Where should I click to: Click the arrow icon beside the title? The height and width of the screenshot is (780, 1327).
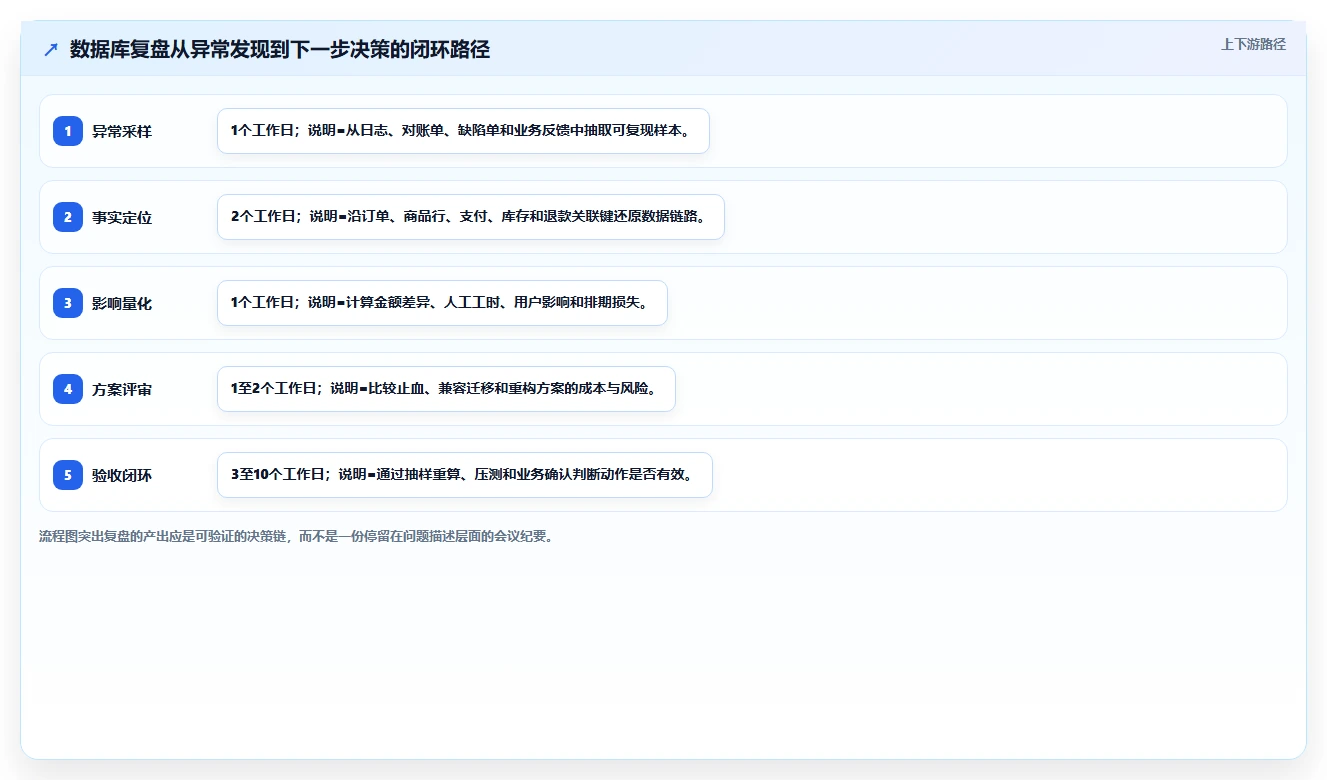tap(51, 50)
